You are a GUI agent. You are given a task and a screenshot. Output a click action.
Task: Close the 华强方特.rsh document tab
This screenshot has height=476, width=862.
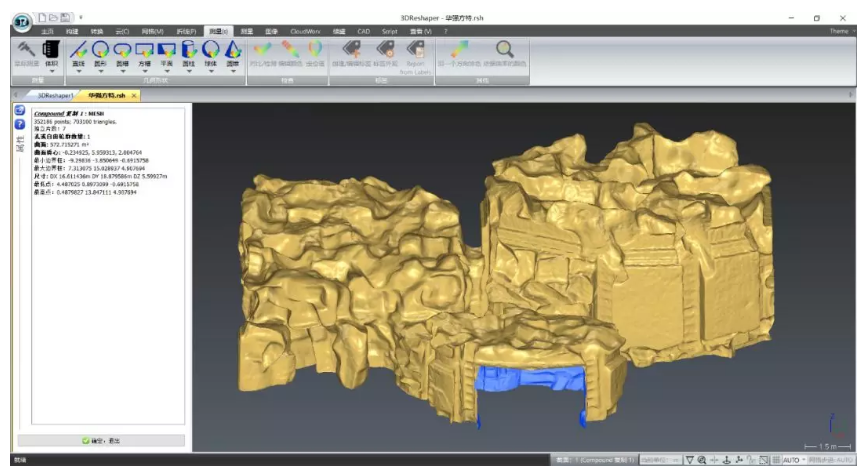tap(134, 95)
